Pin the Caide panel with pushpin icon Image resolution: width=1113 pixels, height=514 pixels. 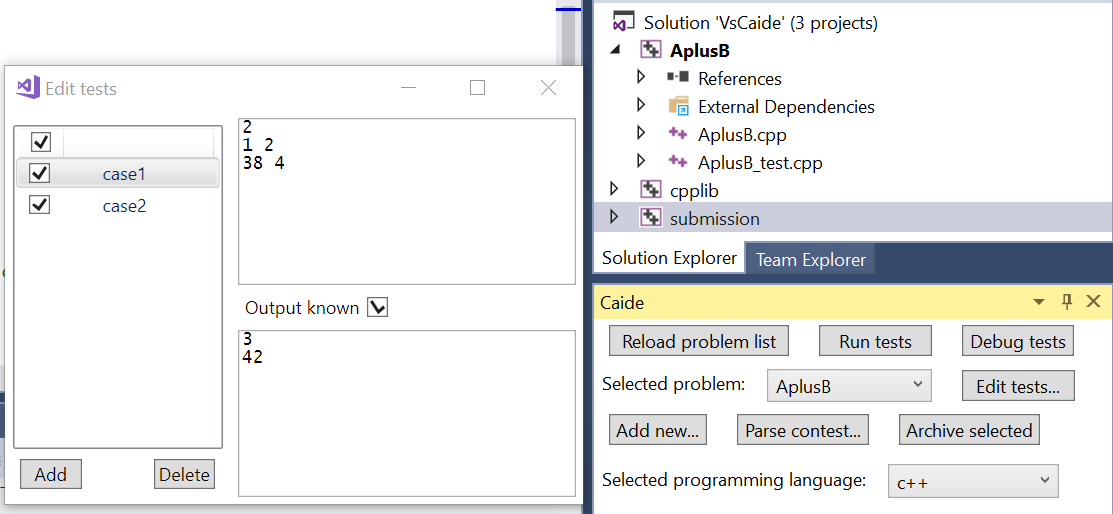1067,302
